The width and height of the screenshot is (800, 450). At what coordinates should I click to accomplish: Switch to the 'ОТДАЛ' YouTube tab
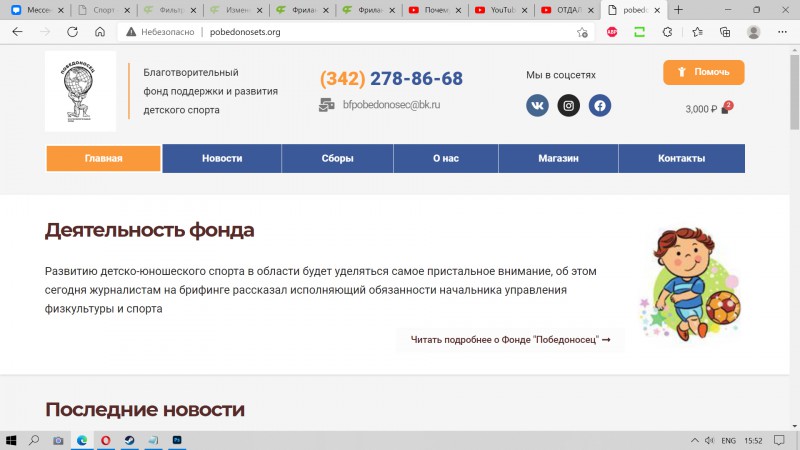(567, 10)
